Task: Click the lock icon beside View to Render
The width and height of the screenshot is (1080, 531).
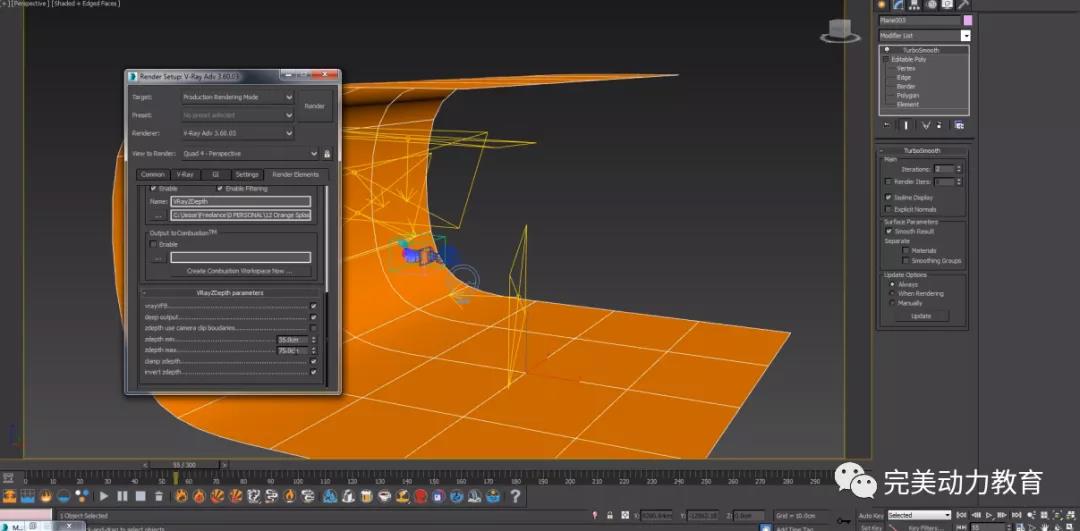Action: (327, 154)
